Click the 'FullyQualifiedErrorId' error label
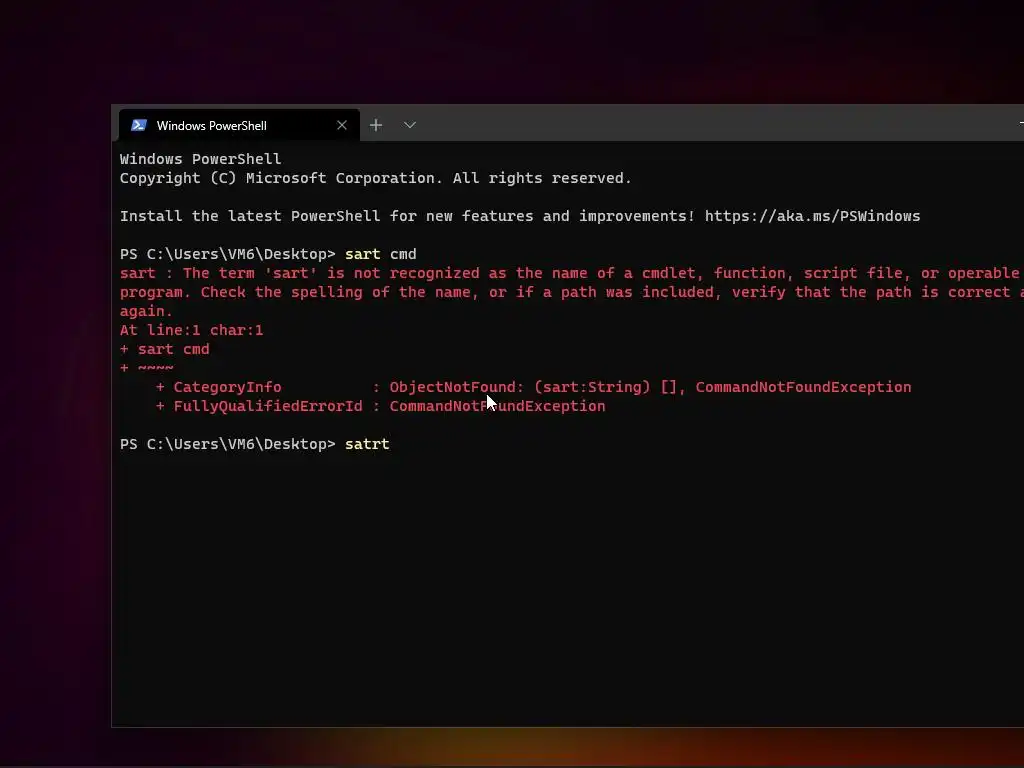Screen dimensions: 1024x768 pyautogui.click(x=268, y=406)
